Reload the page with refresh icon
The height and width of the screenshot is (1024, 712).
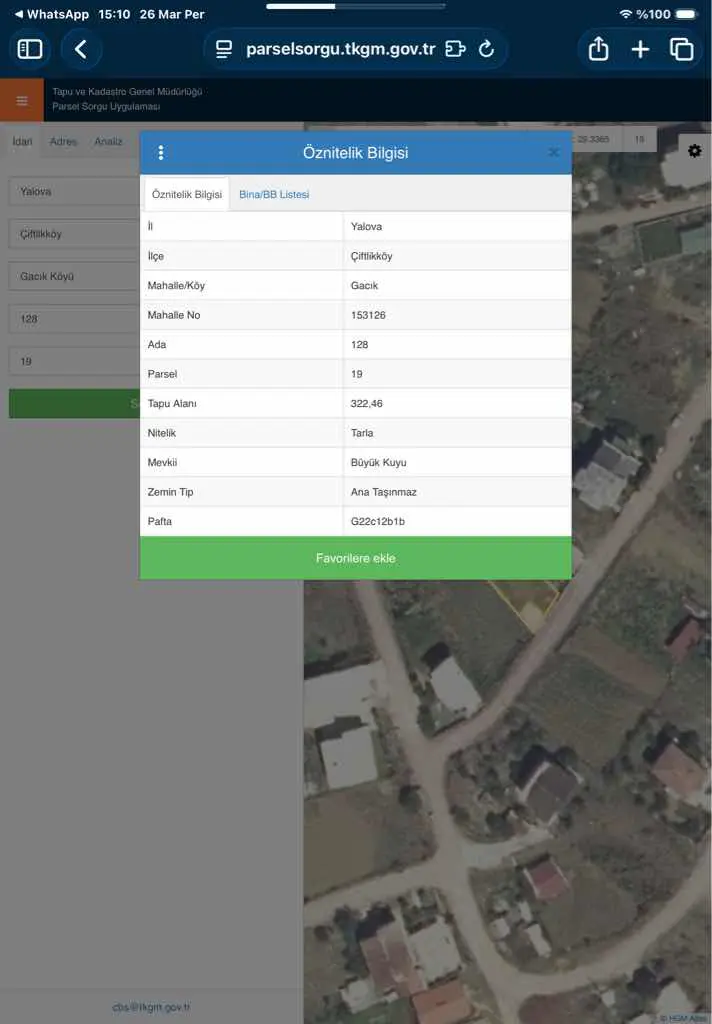[x=486, y=49]
